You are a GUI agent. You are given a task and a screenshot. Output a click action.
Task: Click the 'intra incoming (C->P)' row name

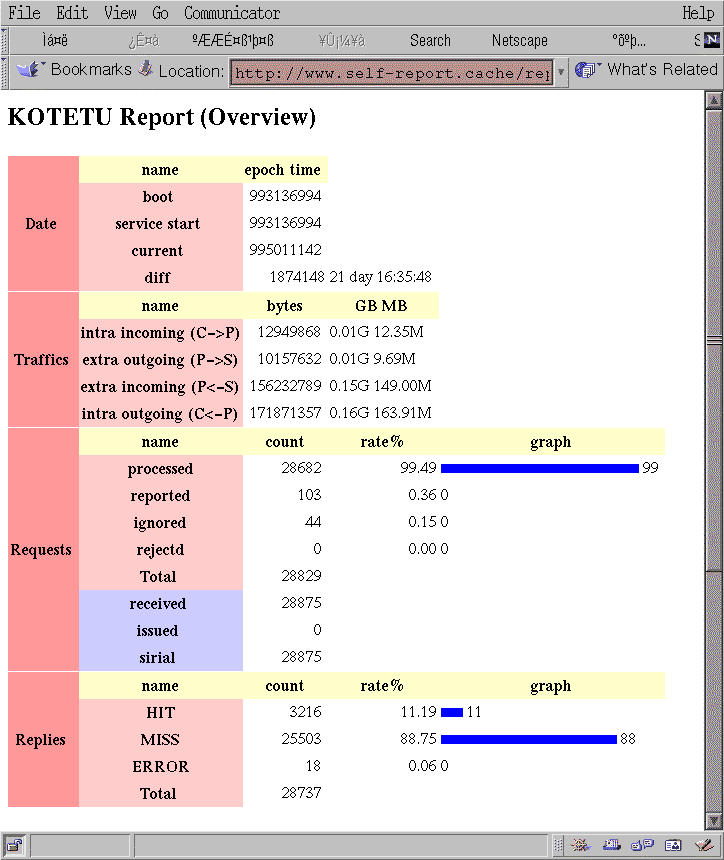coord(160,333)
